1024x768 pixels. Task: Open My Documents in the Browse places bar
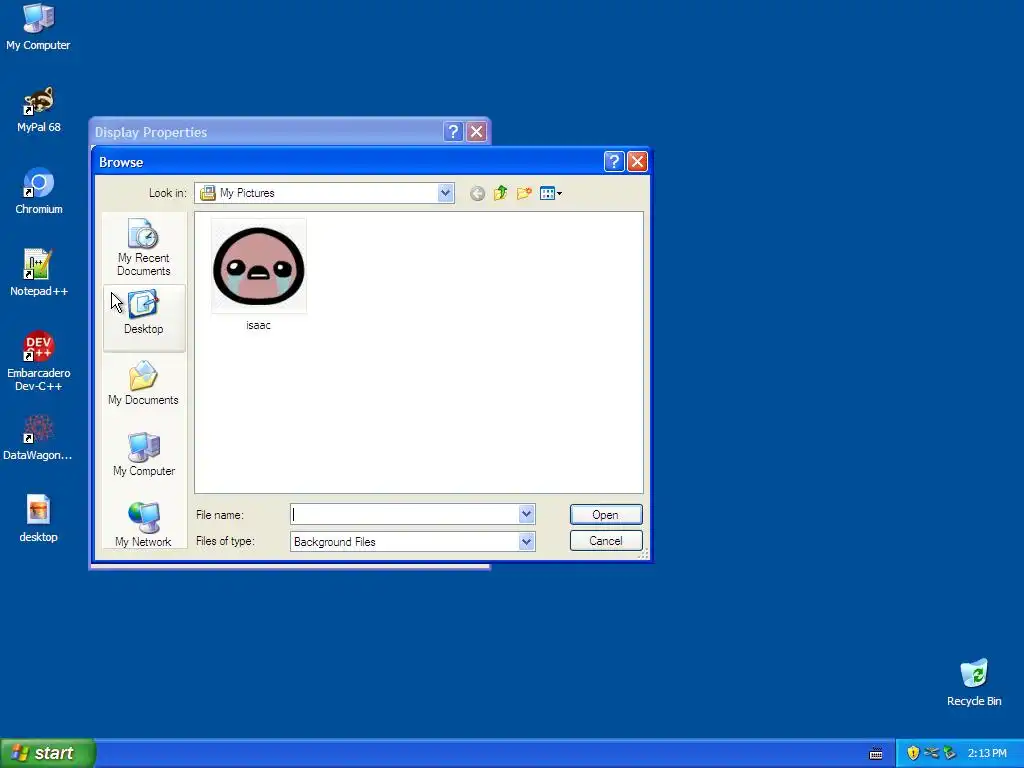click(x=144, y=383)
